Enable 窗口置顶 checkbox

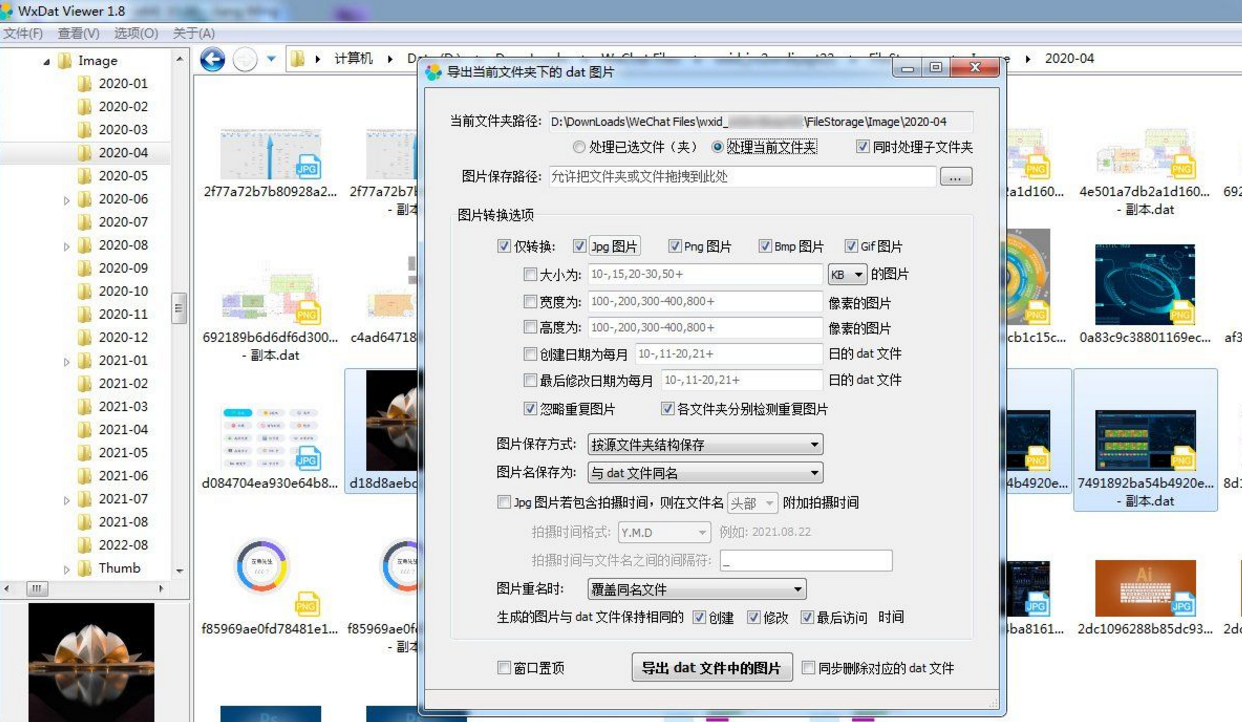pyautogui.click(x=504, y=668)
